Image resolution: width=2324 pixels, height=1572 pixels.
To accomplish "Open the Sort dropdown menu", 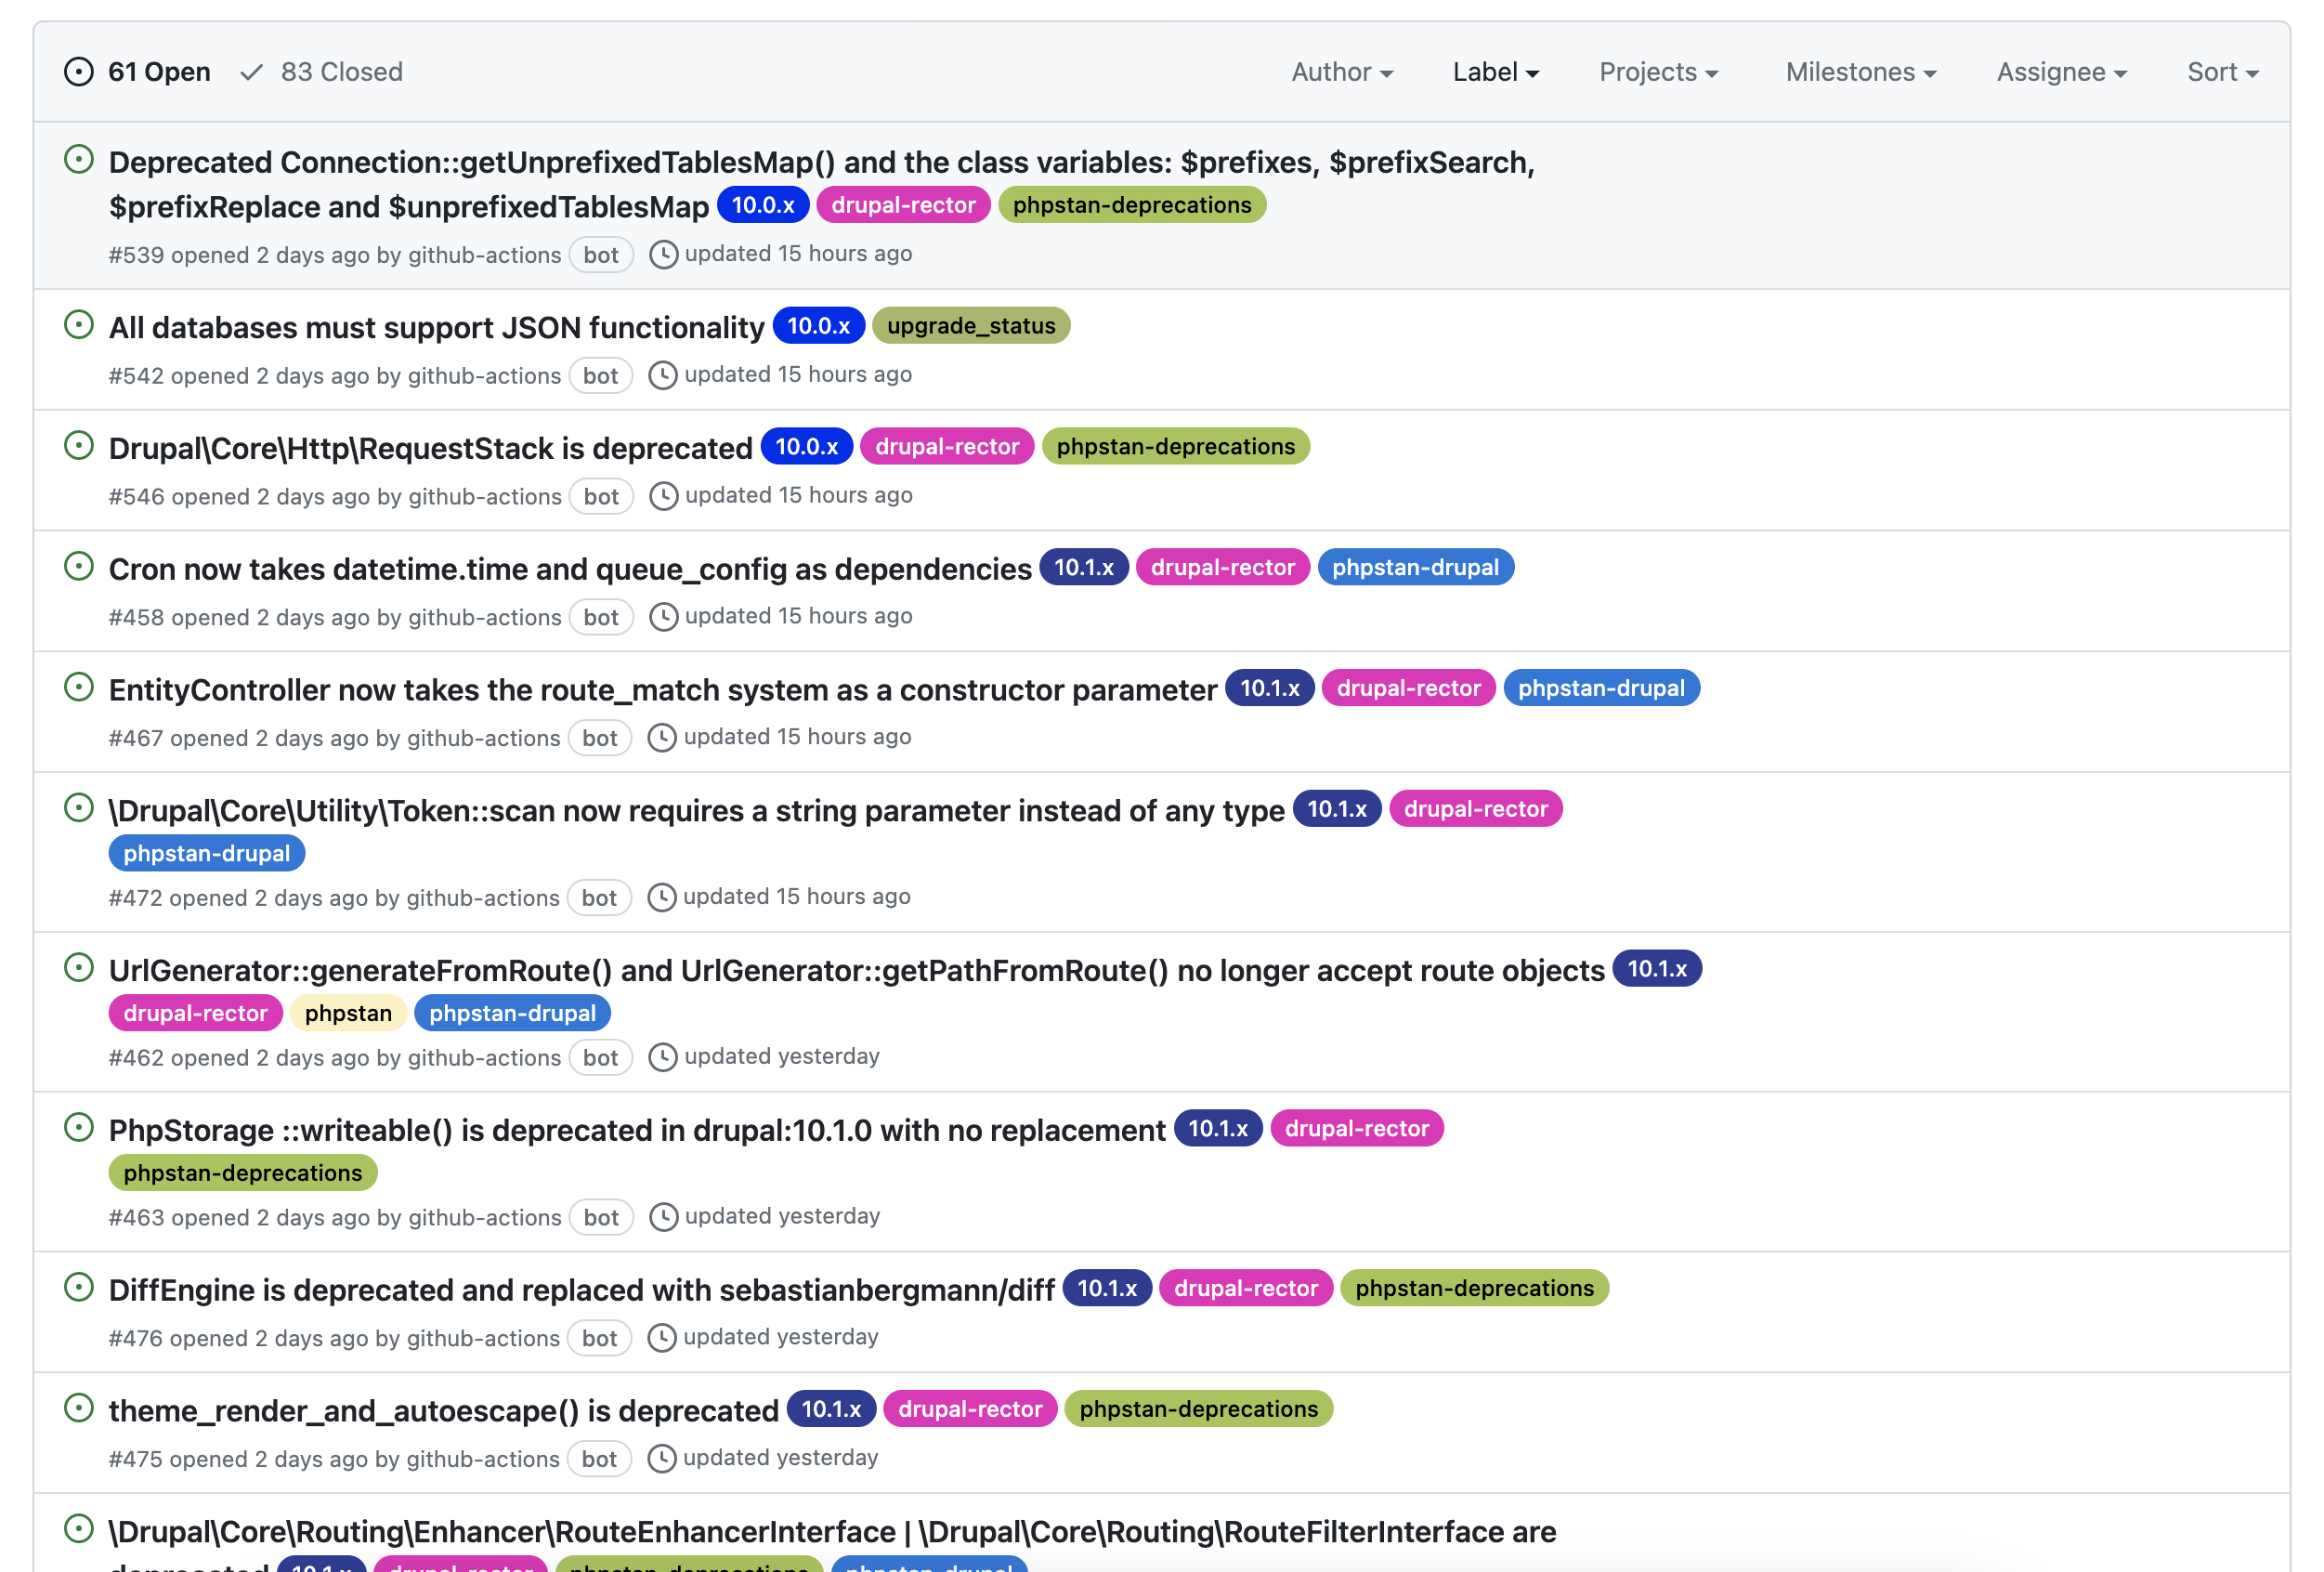I will (2222, 72).
